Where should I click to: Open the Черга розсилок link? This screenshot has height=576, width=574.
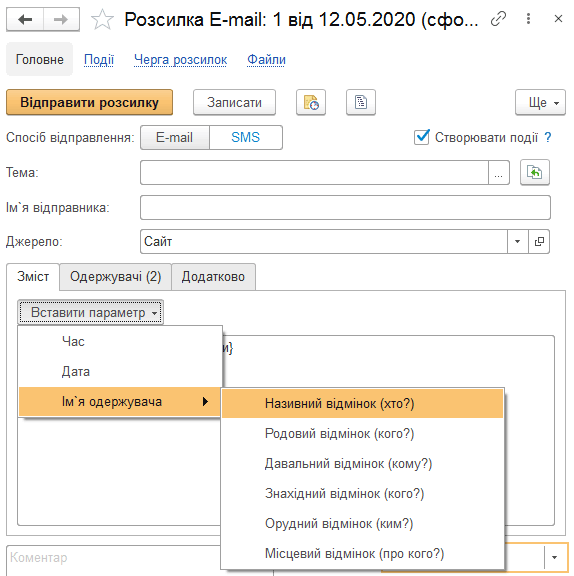point(180,60)
